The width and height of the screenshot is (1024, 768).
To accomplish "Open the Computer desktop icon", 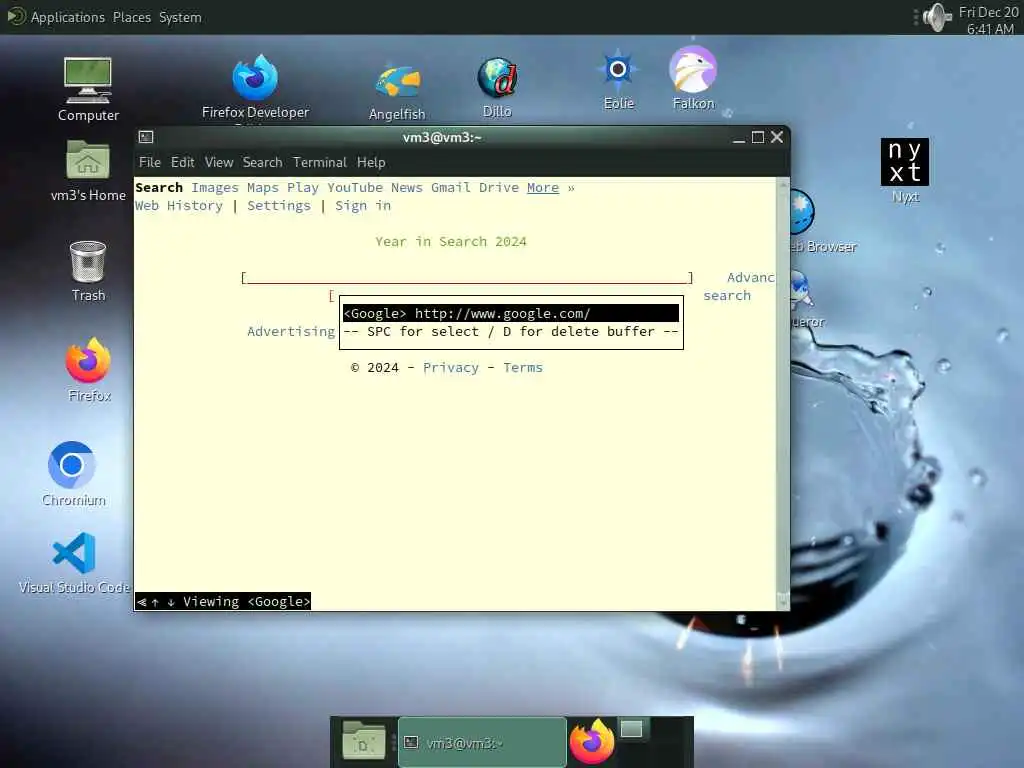I will click(x=88, y=89).
